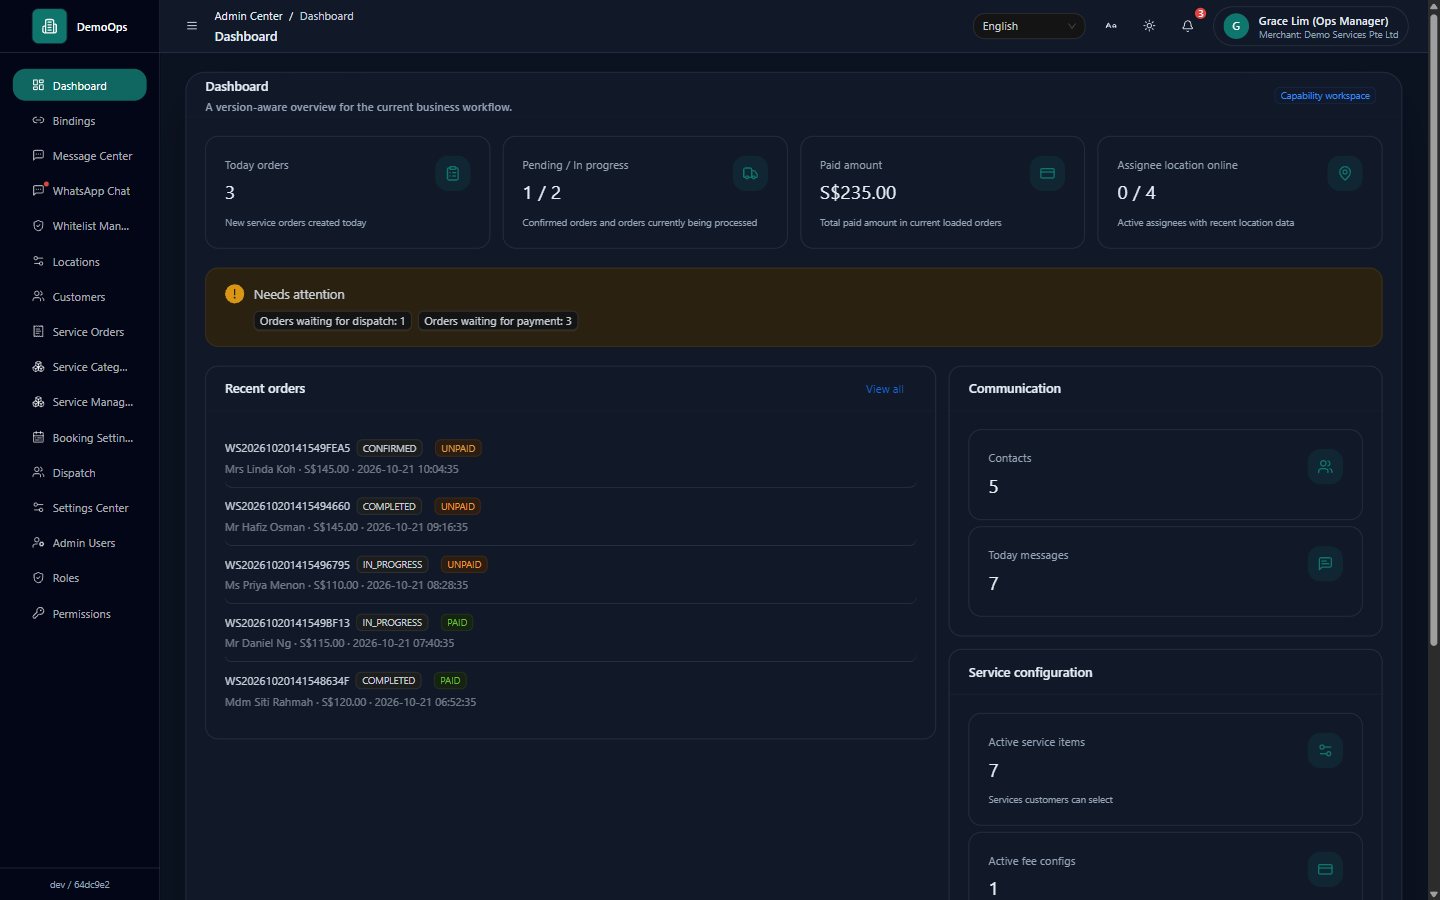Click the DemoOps logo icon

click(49, 26)
